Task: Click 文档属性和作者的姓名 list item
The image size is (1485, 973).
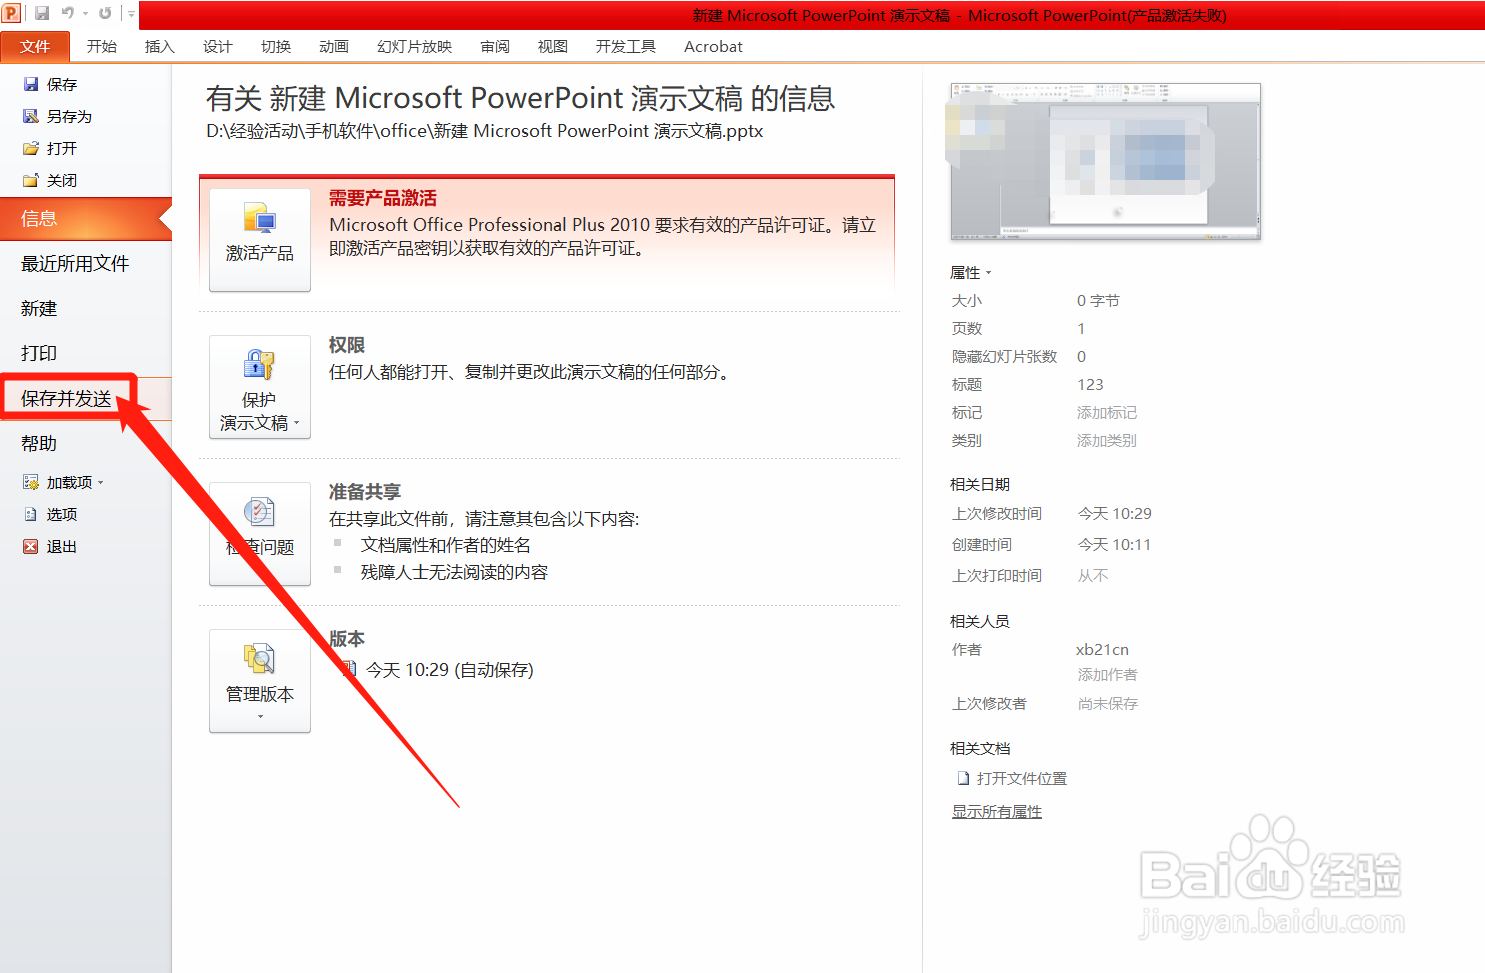Action: pyautogui.click(x=446, y=545)
